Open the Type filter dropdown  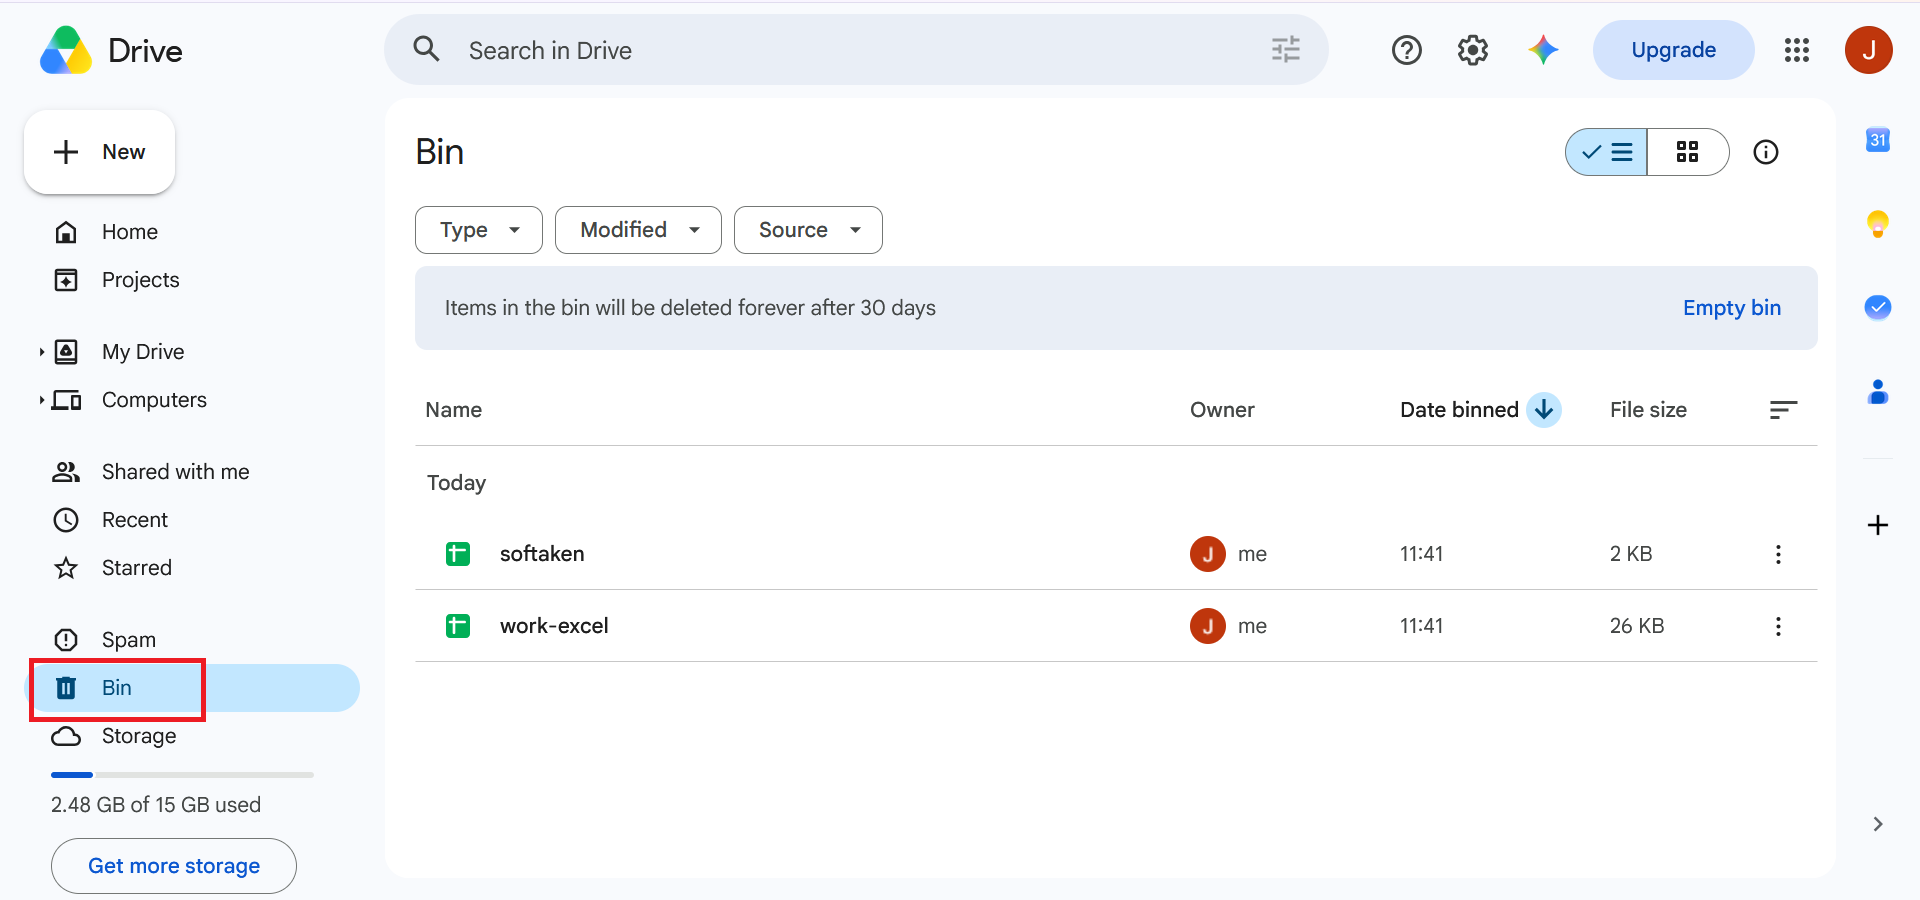click(479, 230)
